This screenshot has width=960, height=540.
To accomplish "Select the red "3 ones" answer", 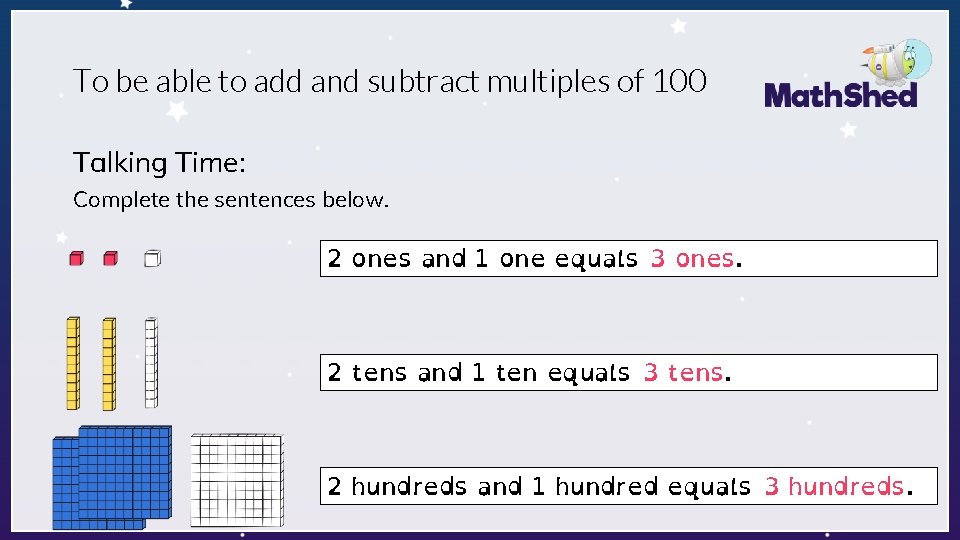I will click(692, 259).
